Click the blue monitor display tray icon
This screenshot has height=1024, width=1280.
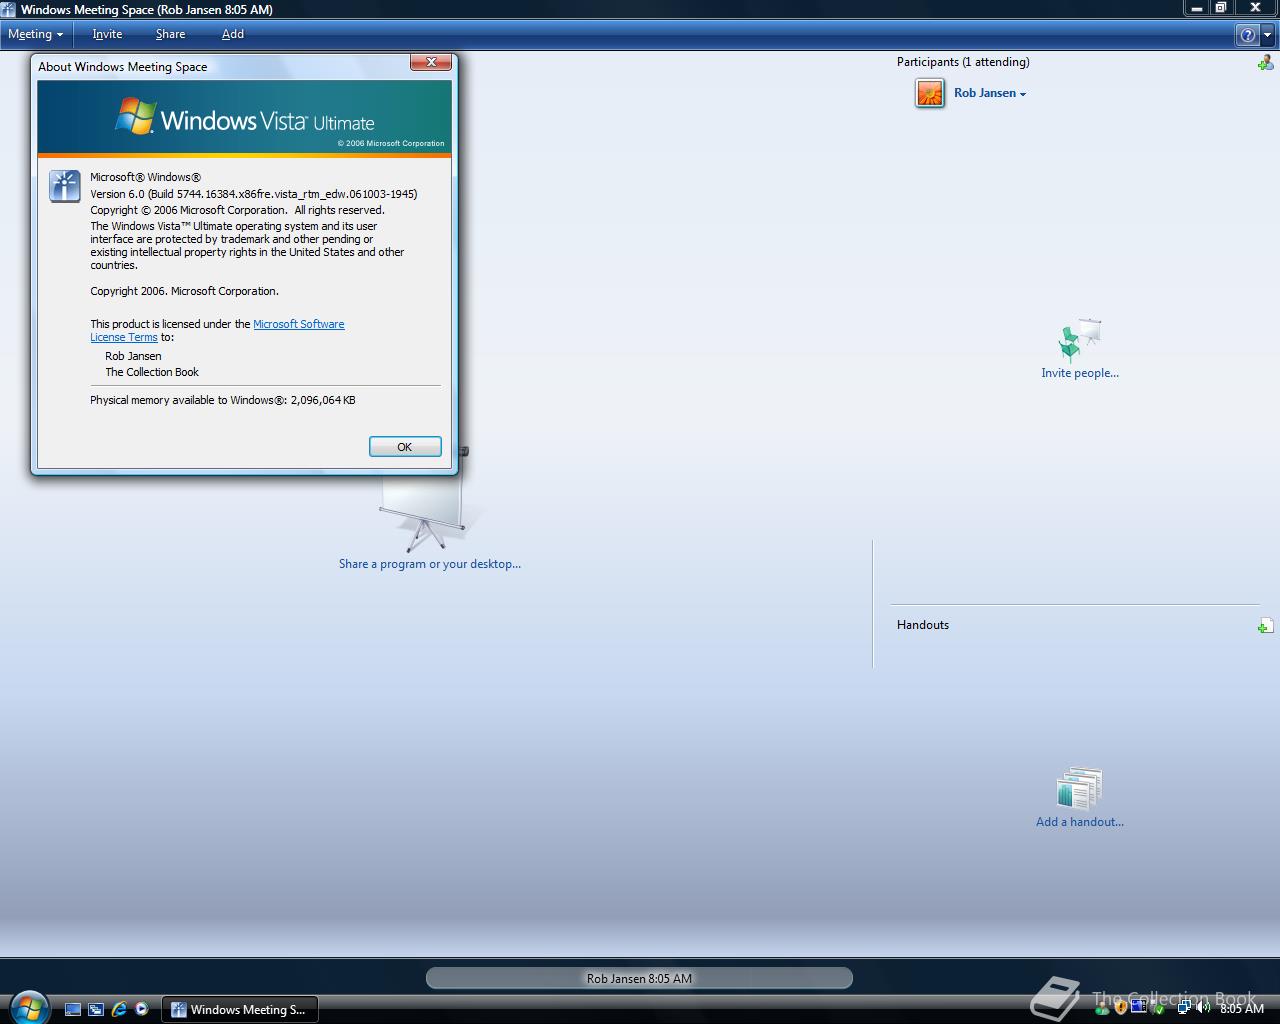1139,1008
